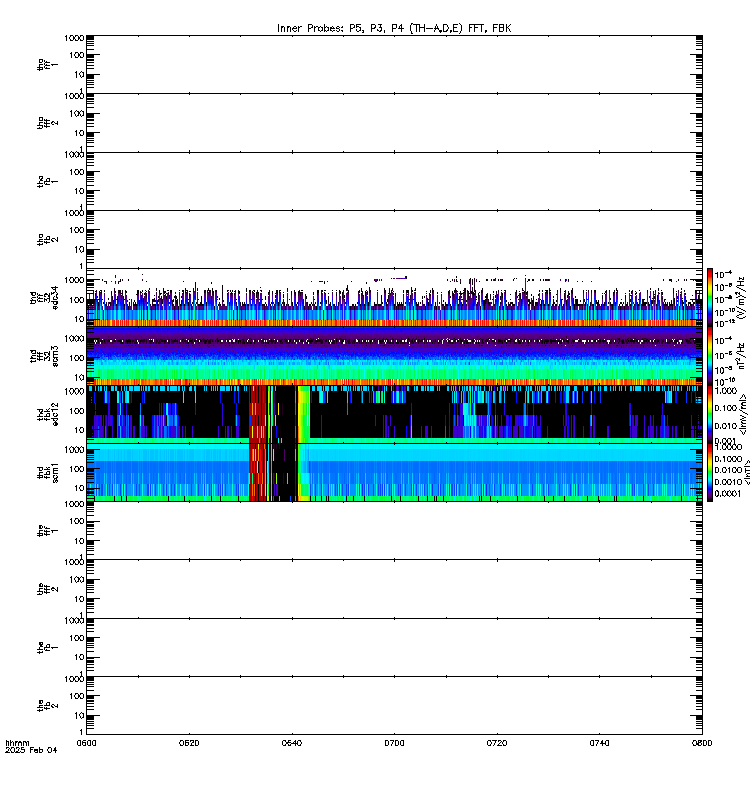Click the yellow-green band in thd fbk edc12 panel

(304, 414)
